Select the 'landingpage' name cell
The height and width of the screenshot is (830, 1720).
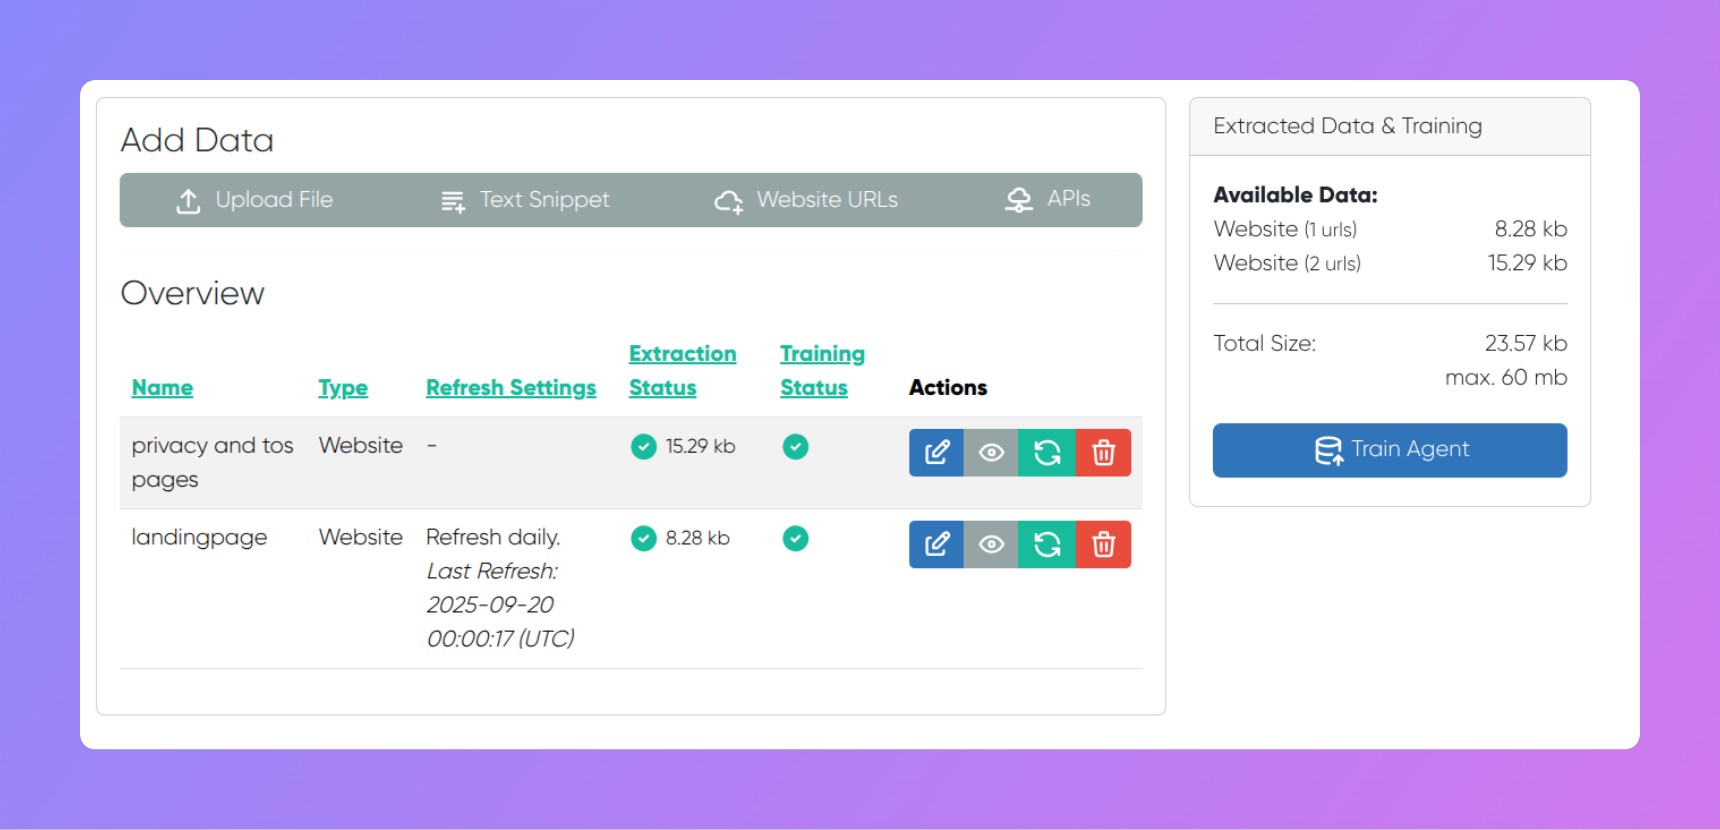pos(199,538)
